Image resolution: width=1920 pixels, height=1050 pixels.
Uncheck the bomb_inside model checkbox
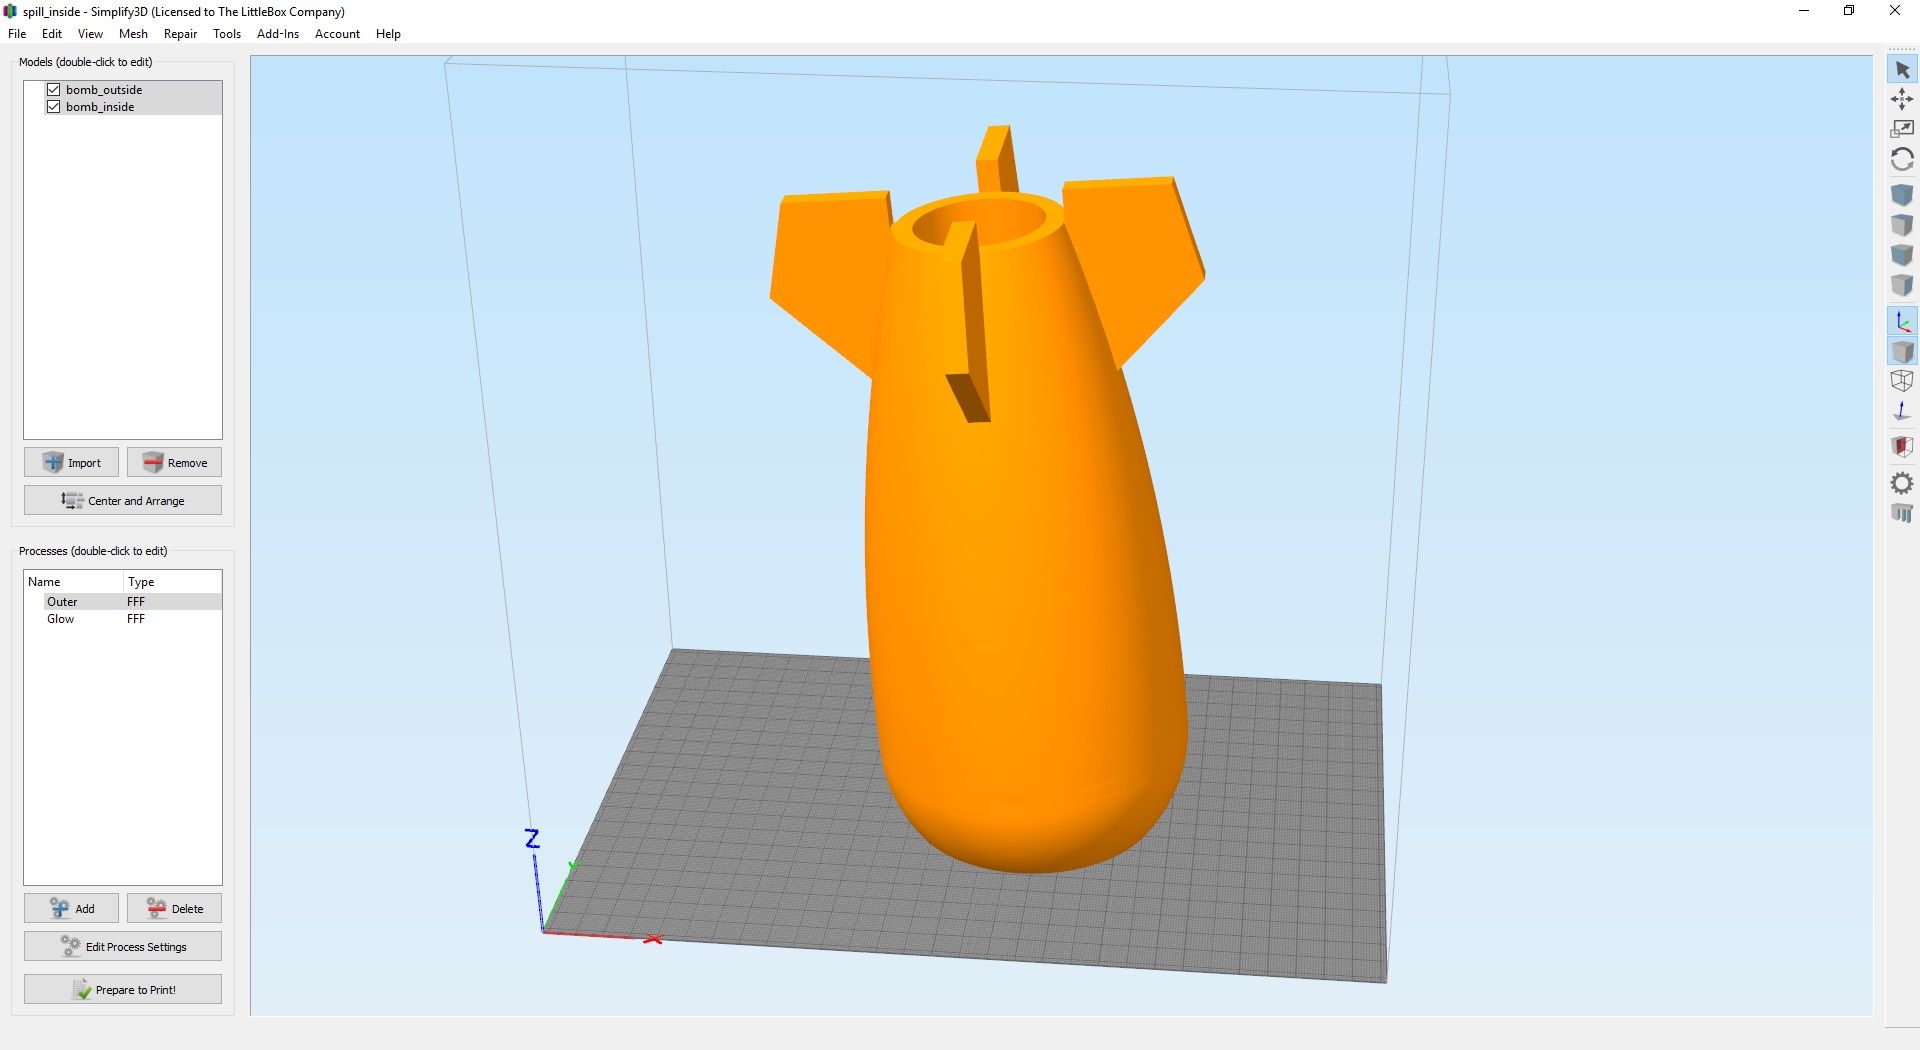(x=54, y=107)
